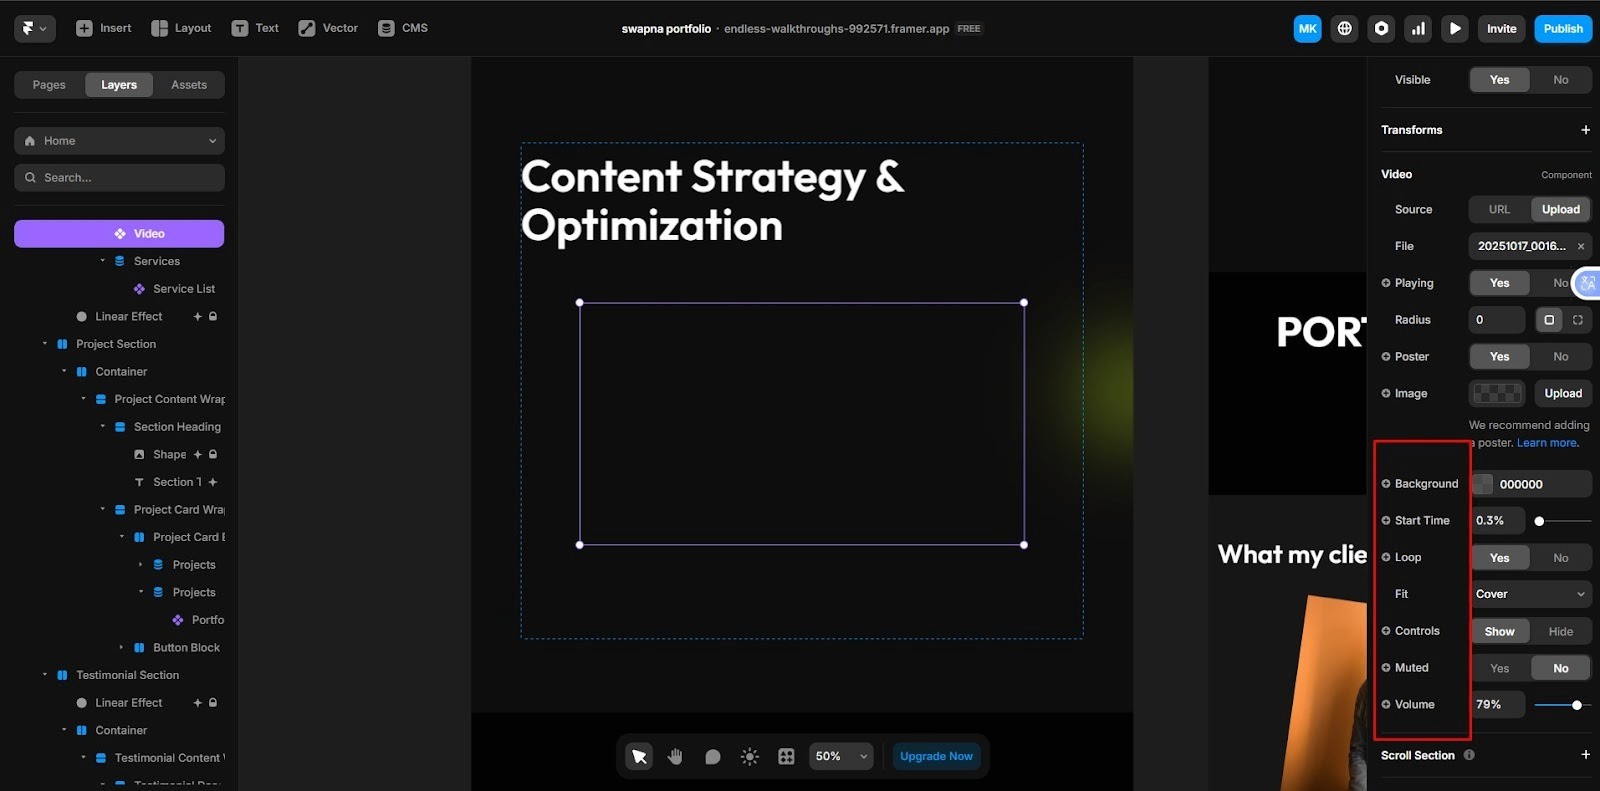Click the poster image preview swatch
The width and height of the screenshot is (1600, 791).
point(1497,393)
